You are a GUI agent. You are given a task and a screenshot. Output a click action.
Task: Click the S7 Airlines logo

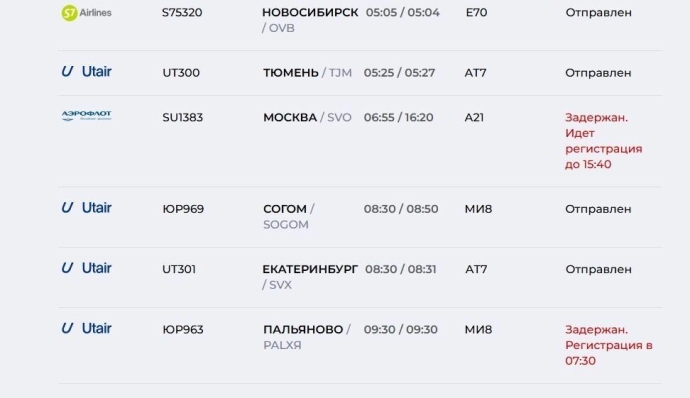[86, 13]
